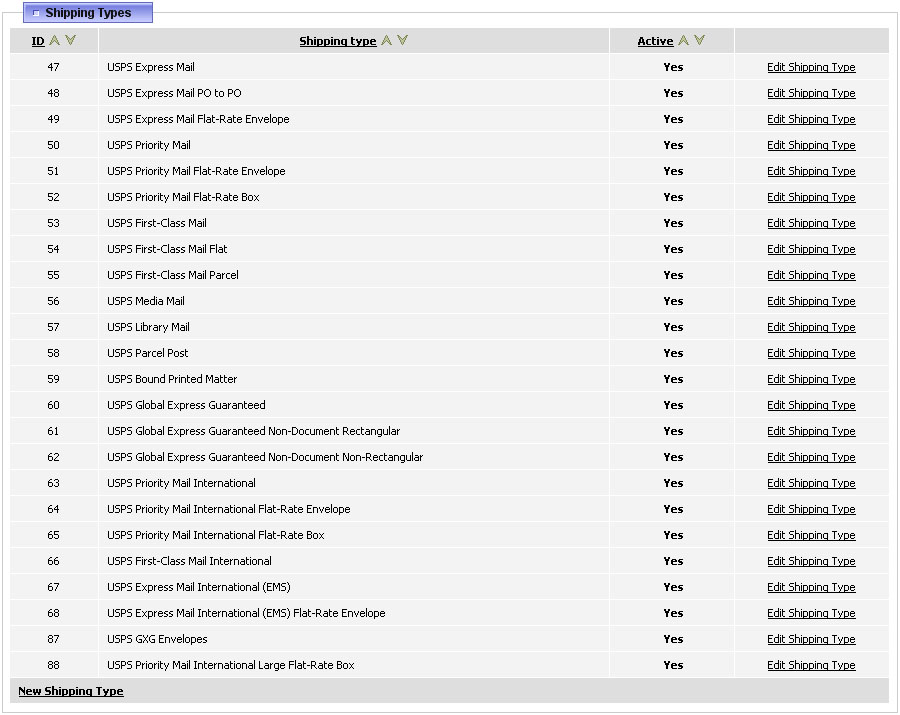Image resolution: width=900 pixels, height=715 pixels.
Task: Click the Shipping Types panel title
Action: (x=88, y=13)
